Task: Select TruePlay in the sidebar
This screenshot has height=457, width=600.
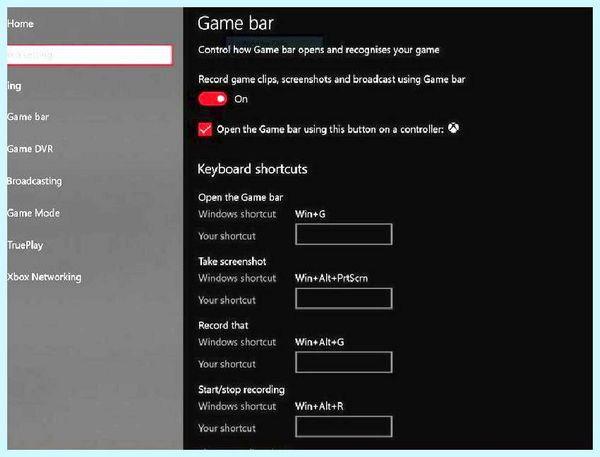Action: (x=25, y=245)
